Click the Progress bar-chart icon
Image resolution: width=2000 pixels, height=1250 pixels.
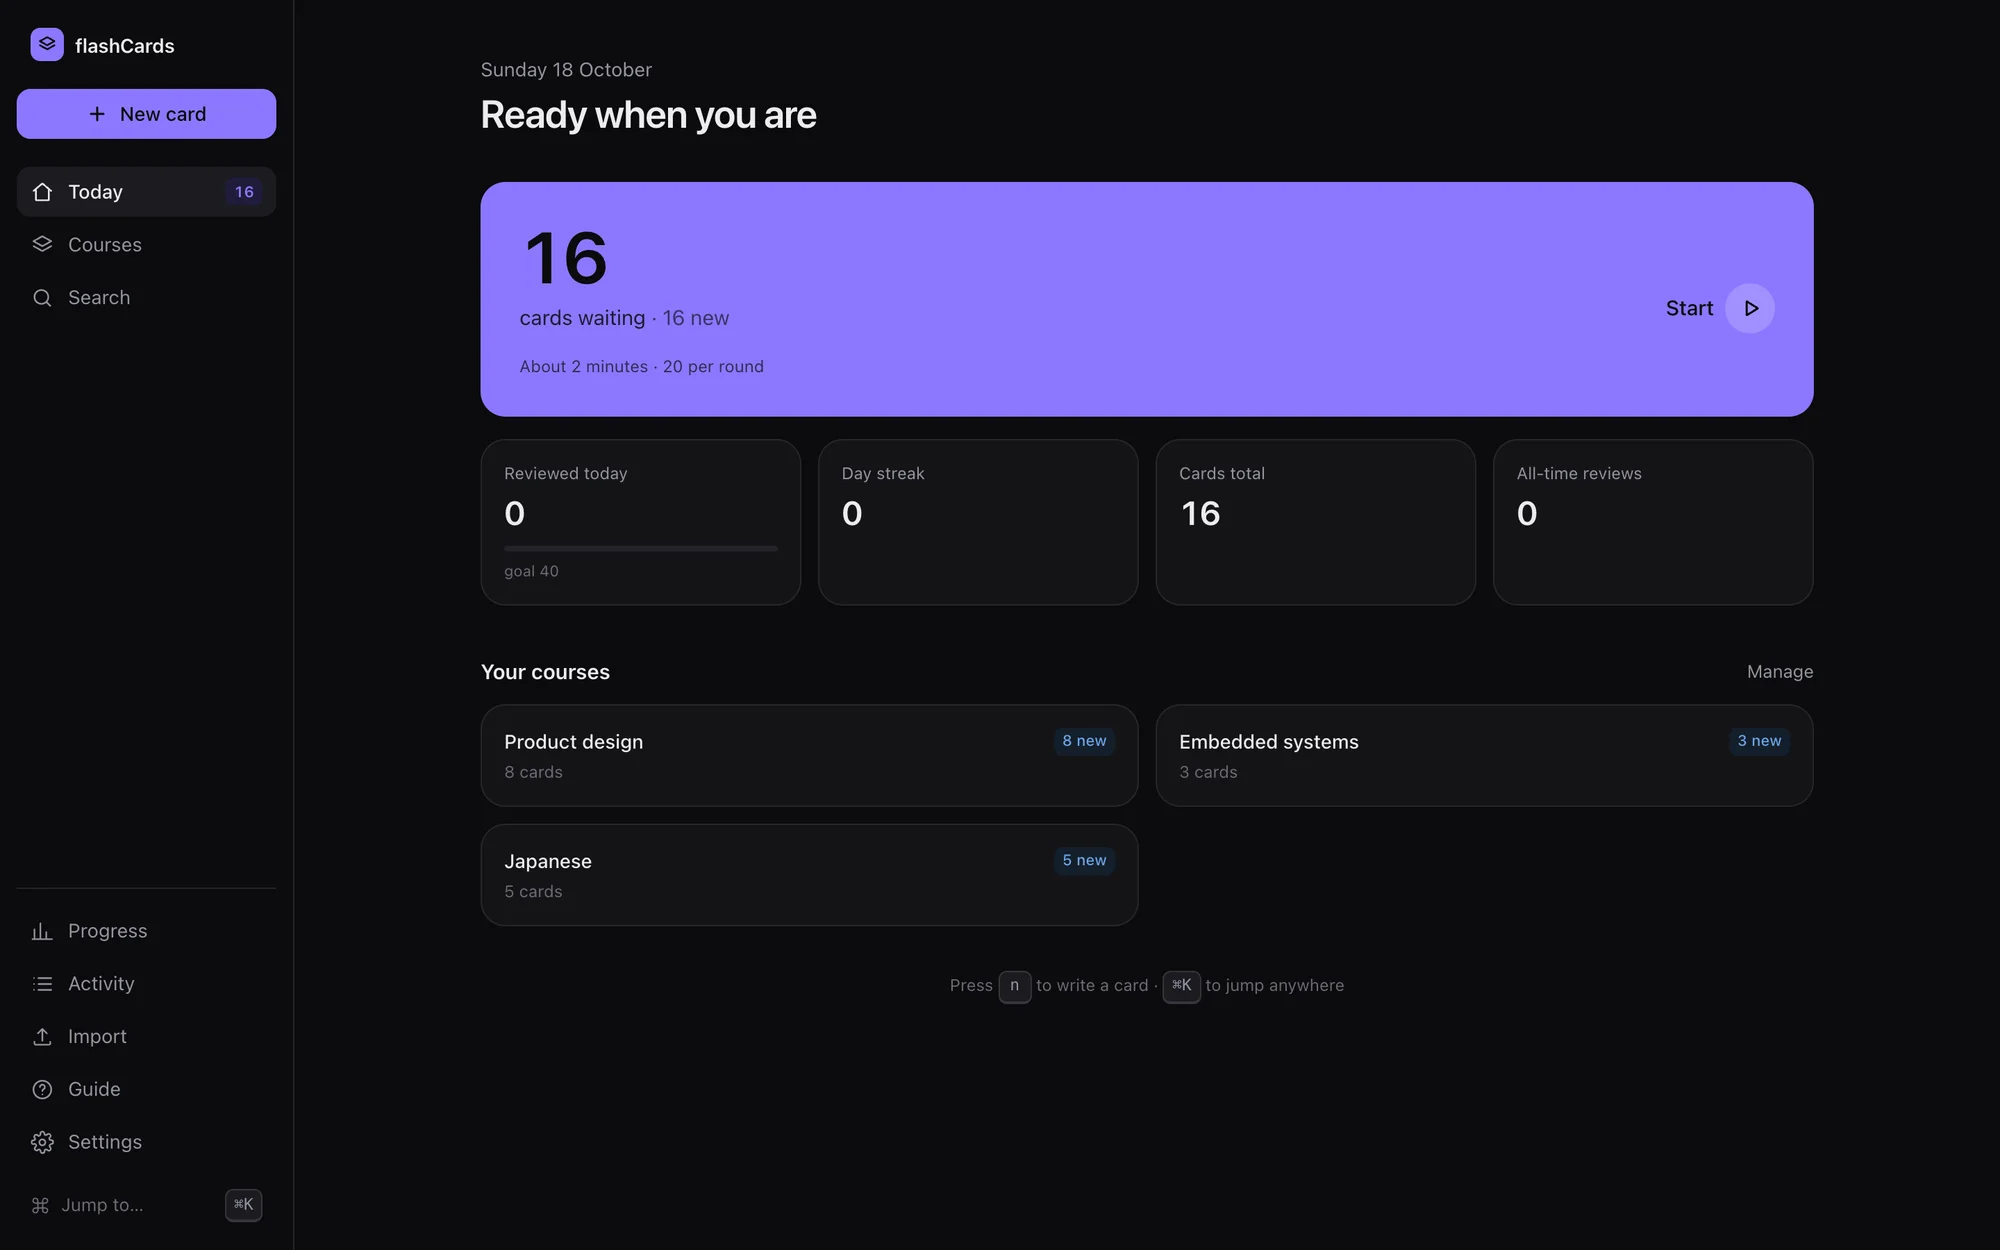pos(42,931)
